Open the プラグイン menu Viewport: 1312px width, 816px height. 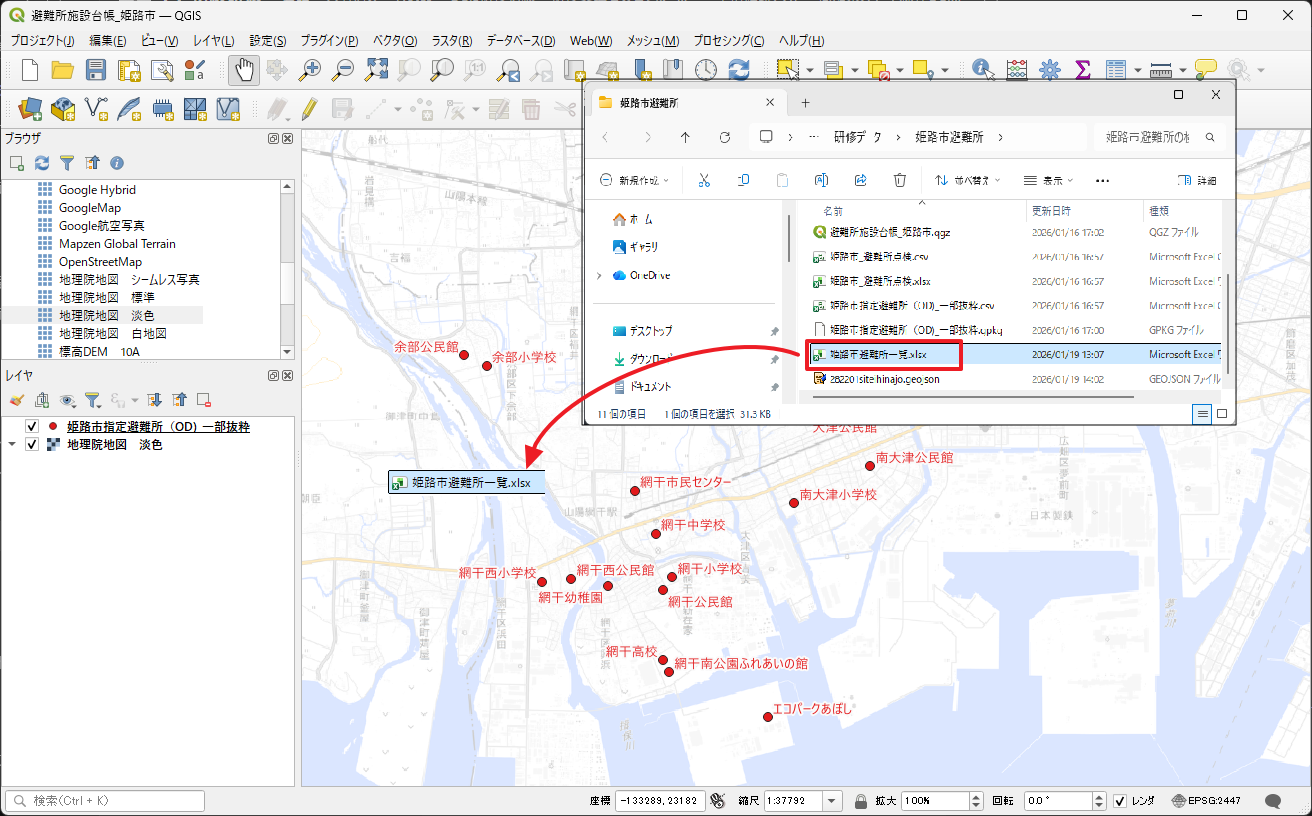329,41
